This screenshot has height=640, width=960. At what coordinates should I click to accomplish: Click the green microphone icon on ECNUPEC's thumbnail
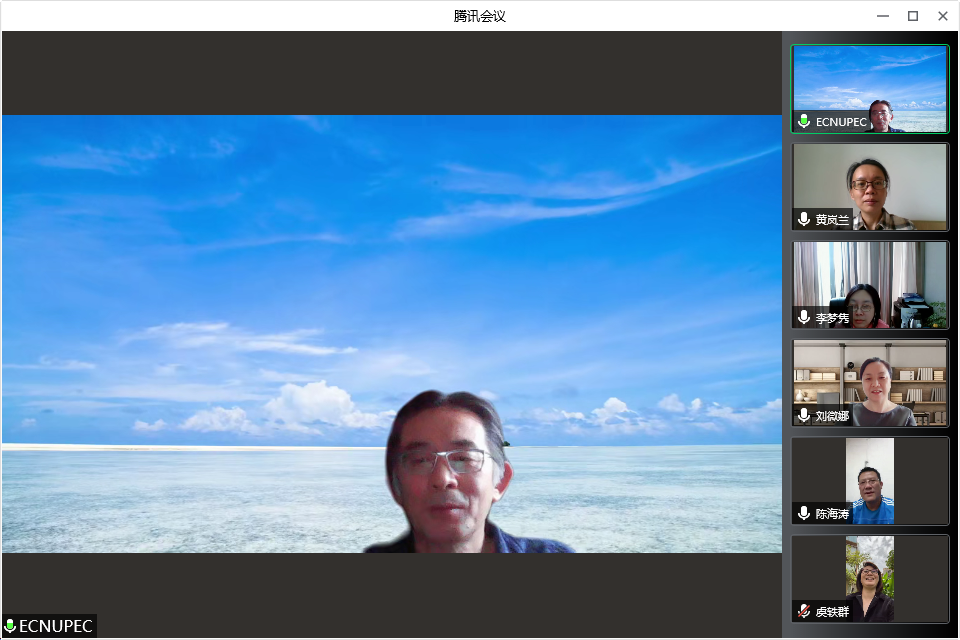coord(804,122)
